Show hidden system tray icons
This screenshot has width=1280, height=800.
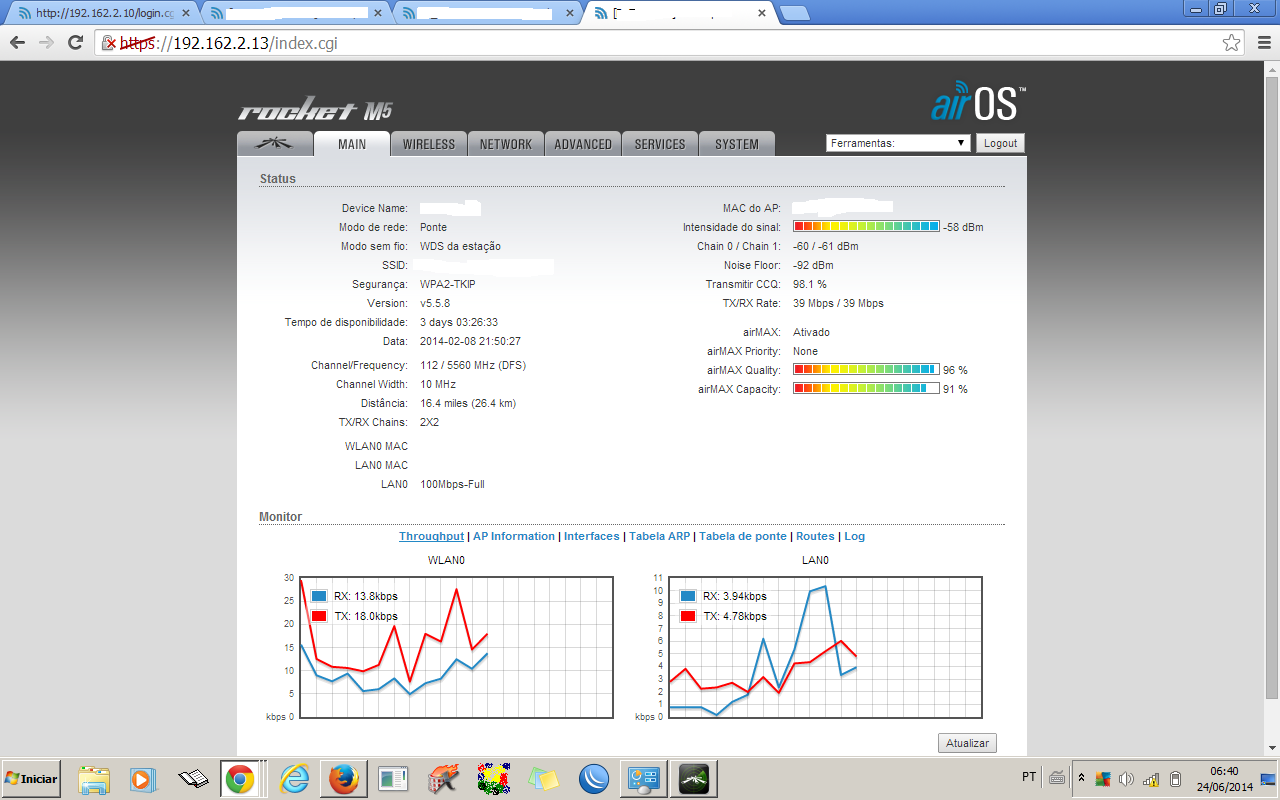[x=1081, y=778]
